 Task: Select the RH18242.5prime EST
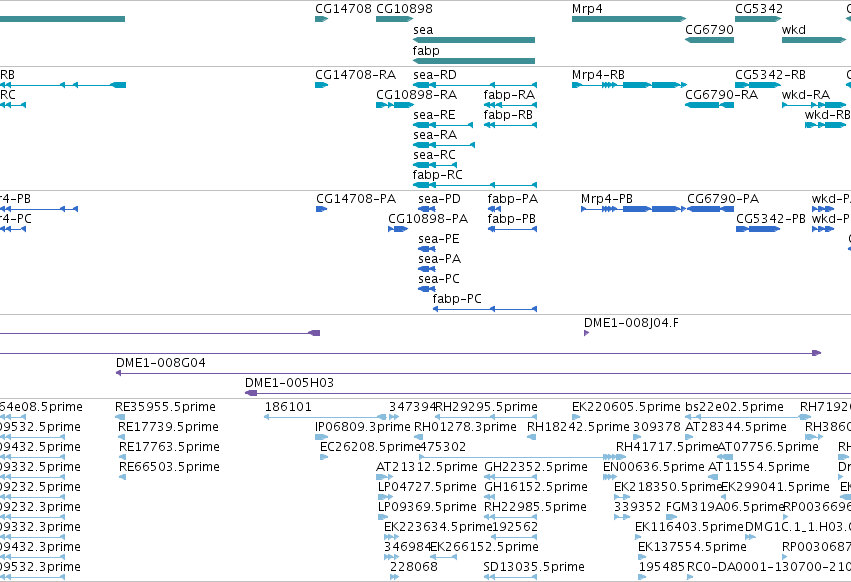click(532, 437)
